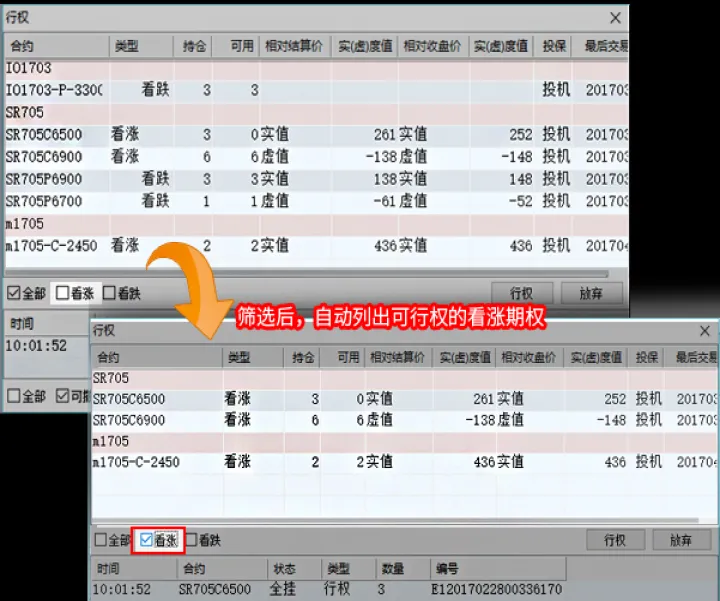Close the back 行权 window
The height and width of the screenshot is (601, 720).
pyautogui.click(x=615, y=18)
